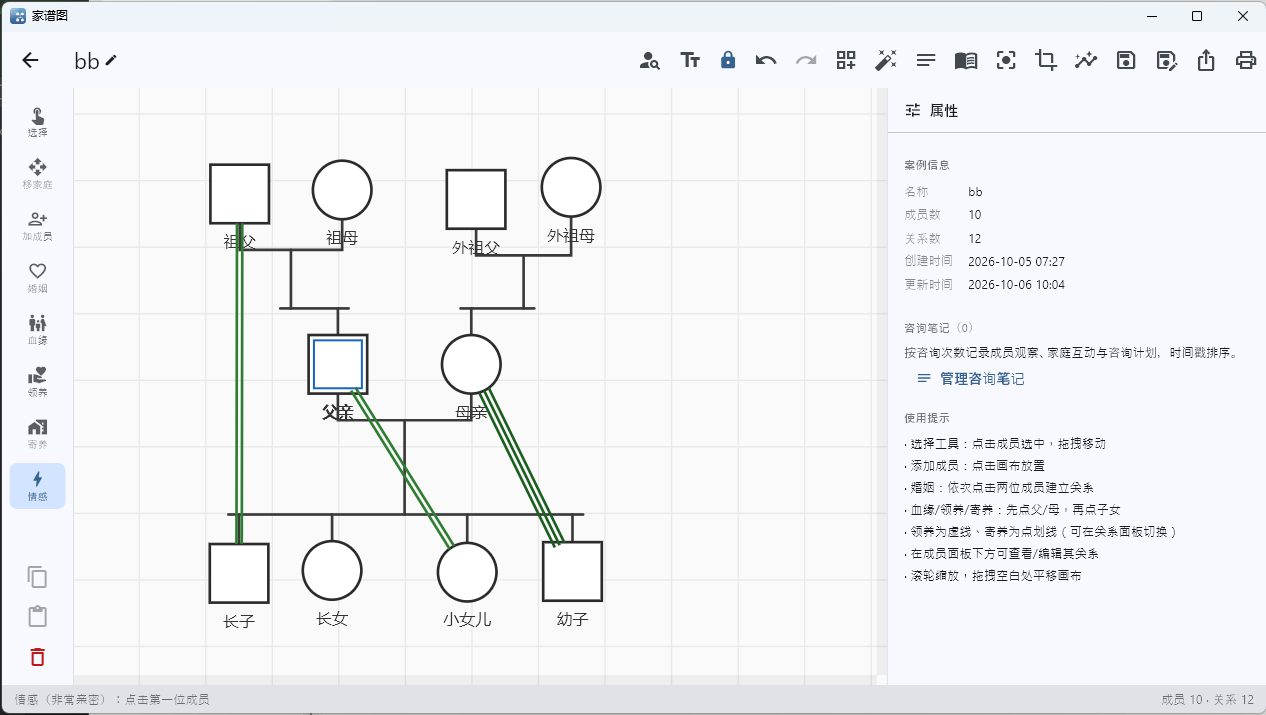This screenshot has width=1266, height=715.
Task: Open the search member tool
Action: [650, 60]
